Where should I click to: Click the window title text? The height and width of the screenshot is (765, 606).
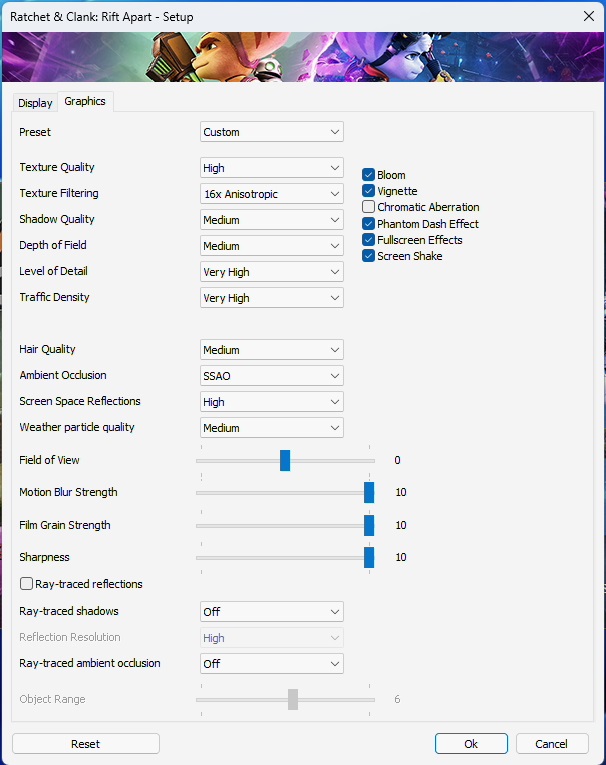[x=101, y=17]
